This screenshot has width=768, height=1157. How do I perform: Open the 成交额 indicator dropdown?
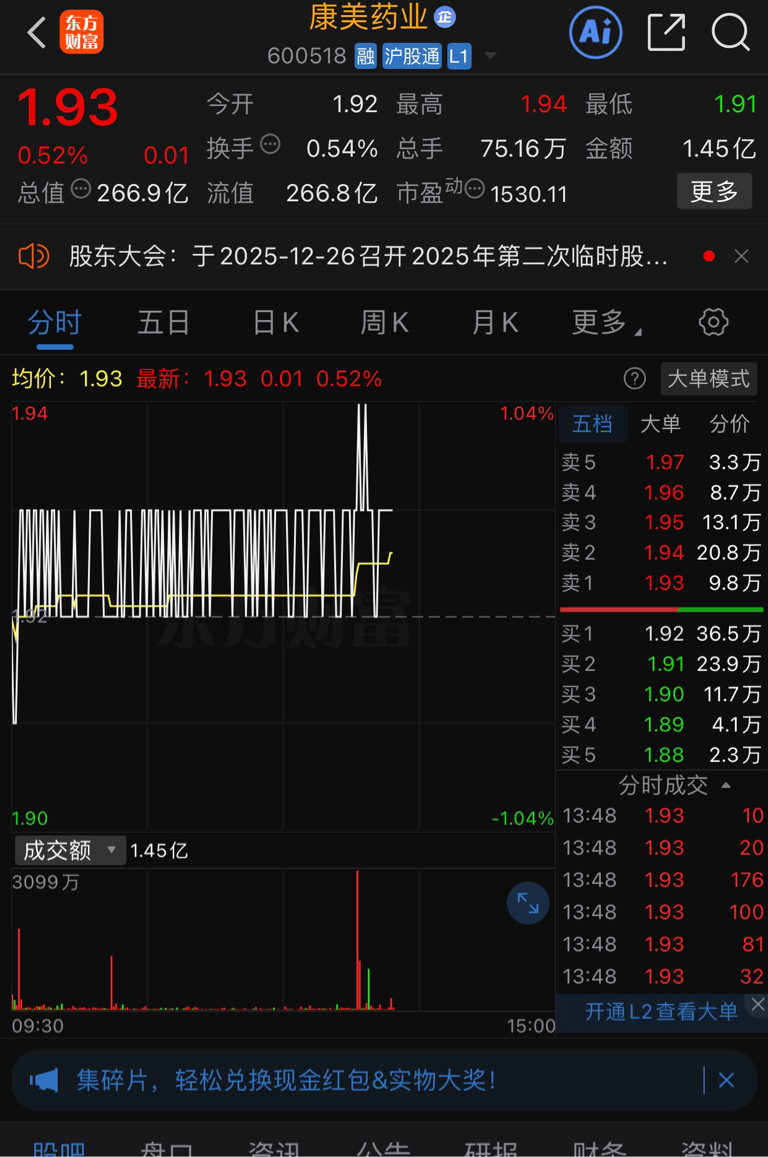point(69,851)
